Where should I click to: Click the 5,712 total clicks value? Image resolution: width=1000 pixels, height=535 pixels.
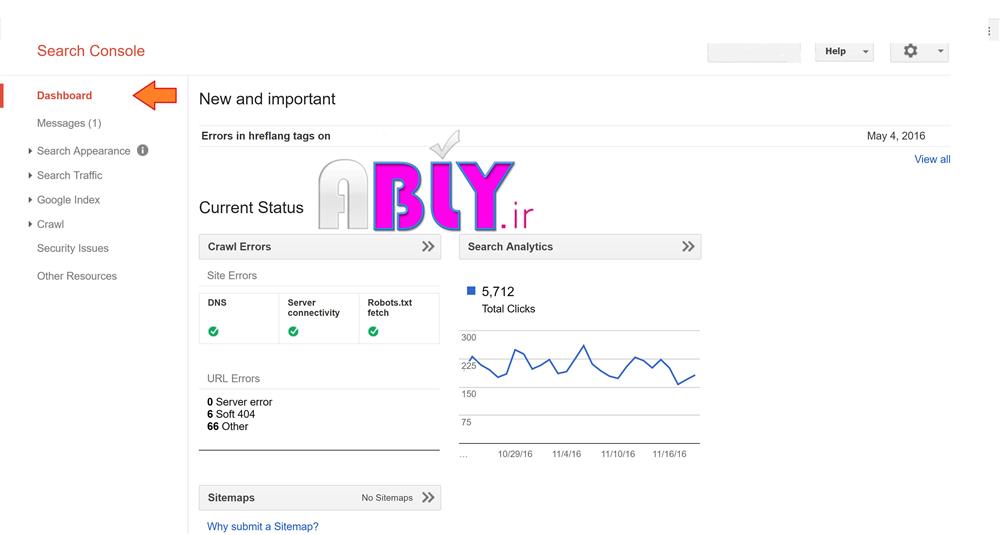498,291
